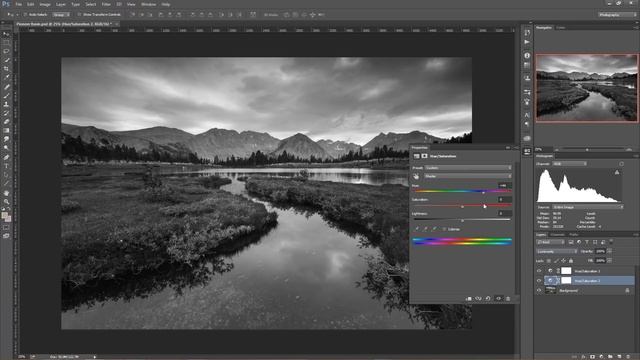The image size is (640, 360).
Task: Open the Window menu
Action: 148,4
